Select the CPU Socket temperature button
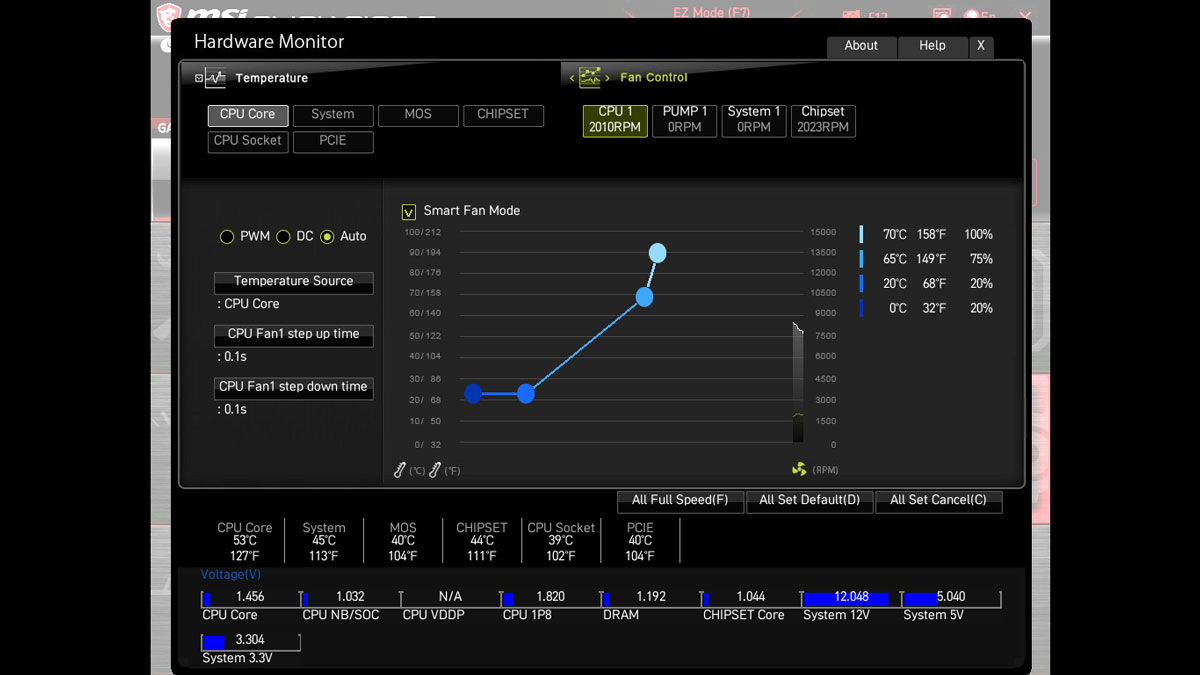 pos(248,141)
